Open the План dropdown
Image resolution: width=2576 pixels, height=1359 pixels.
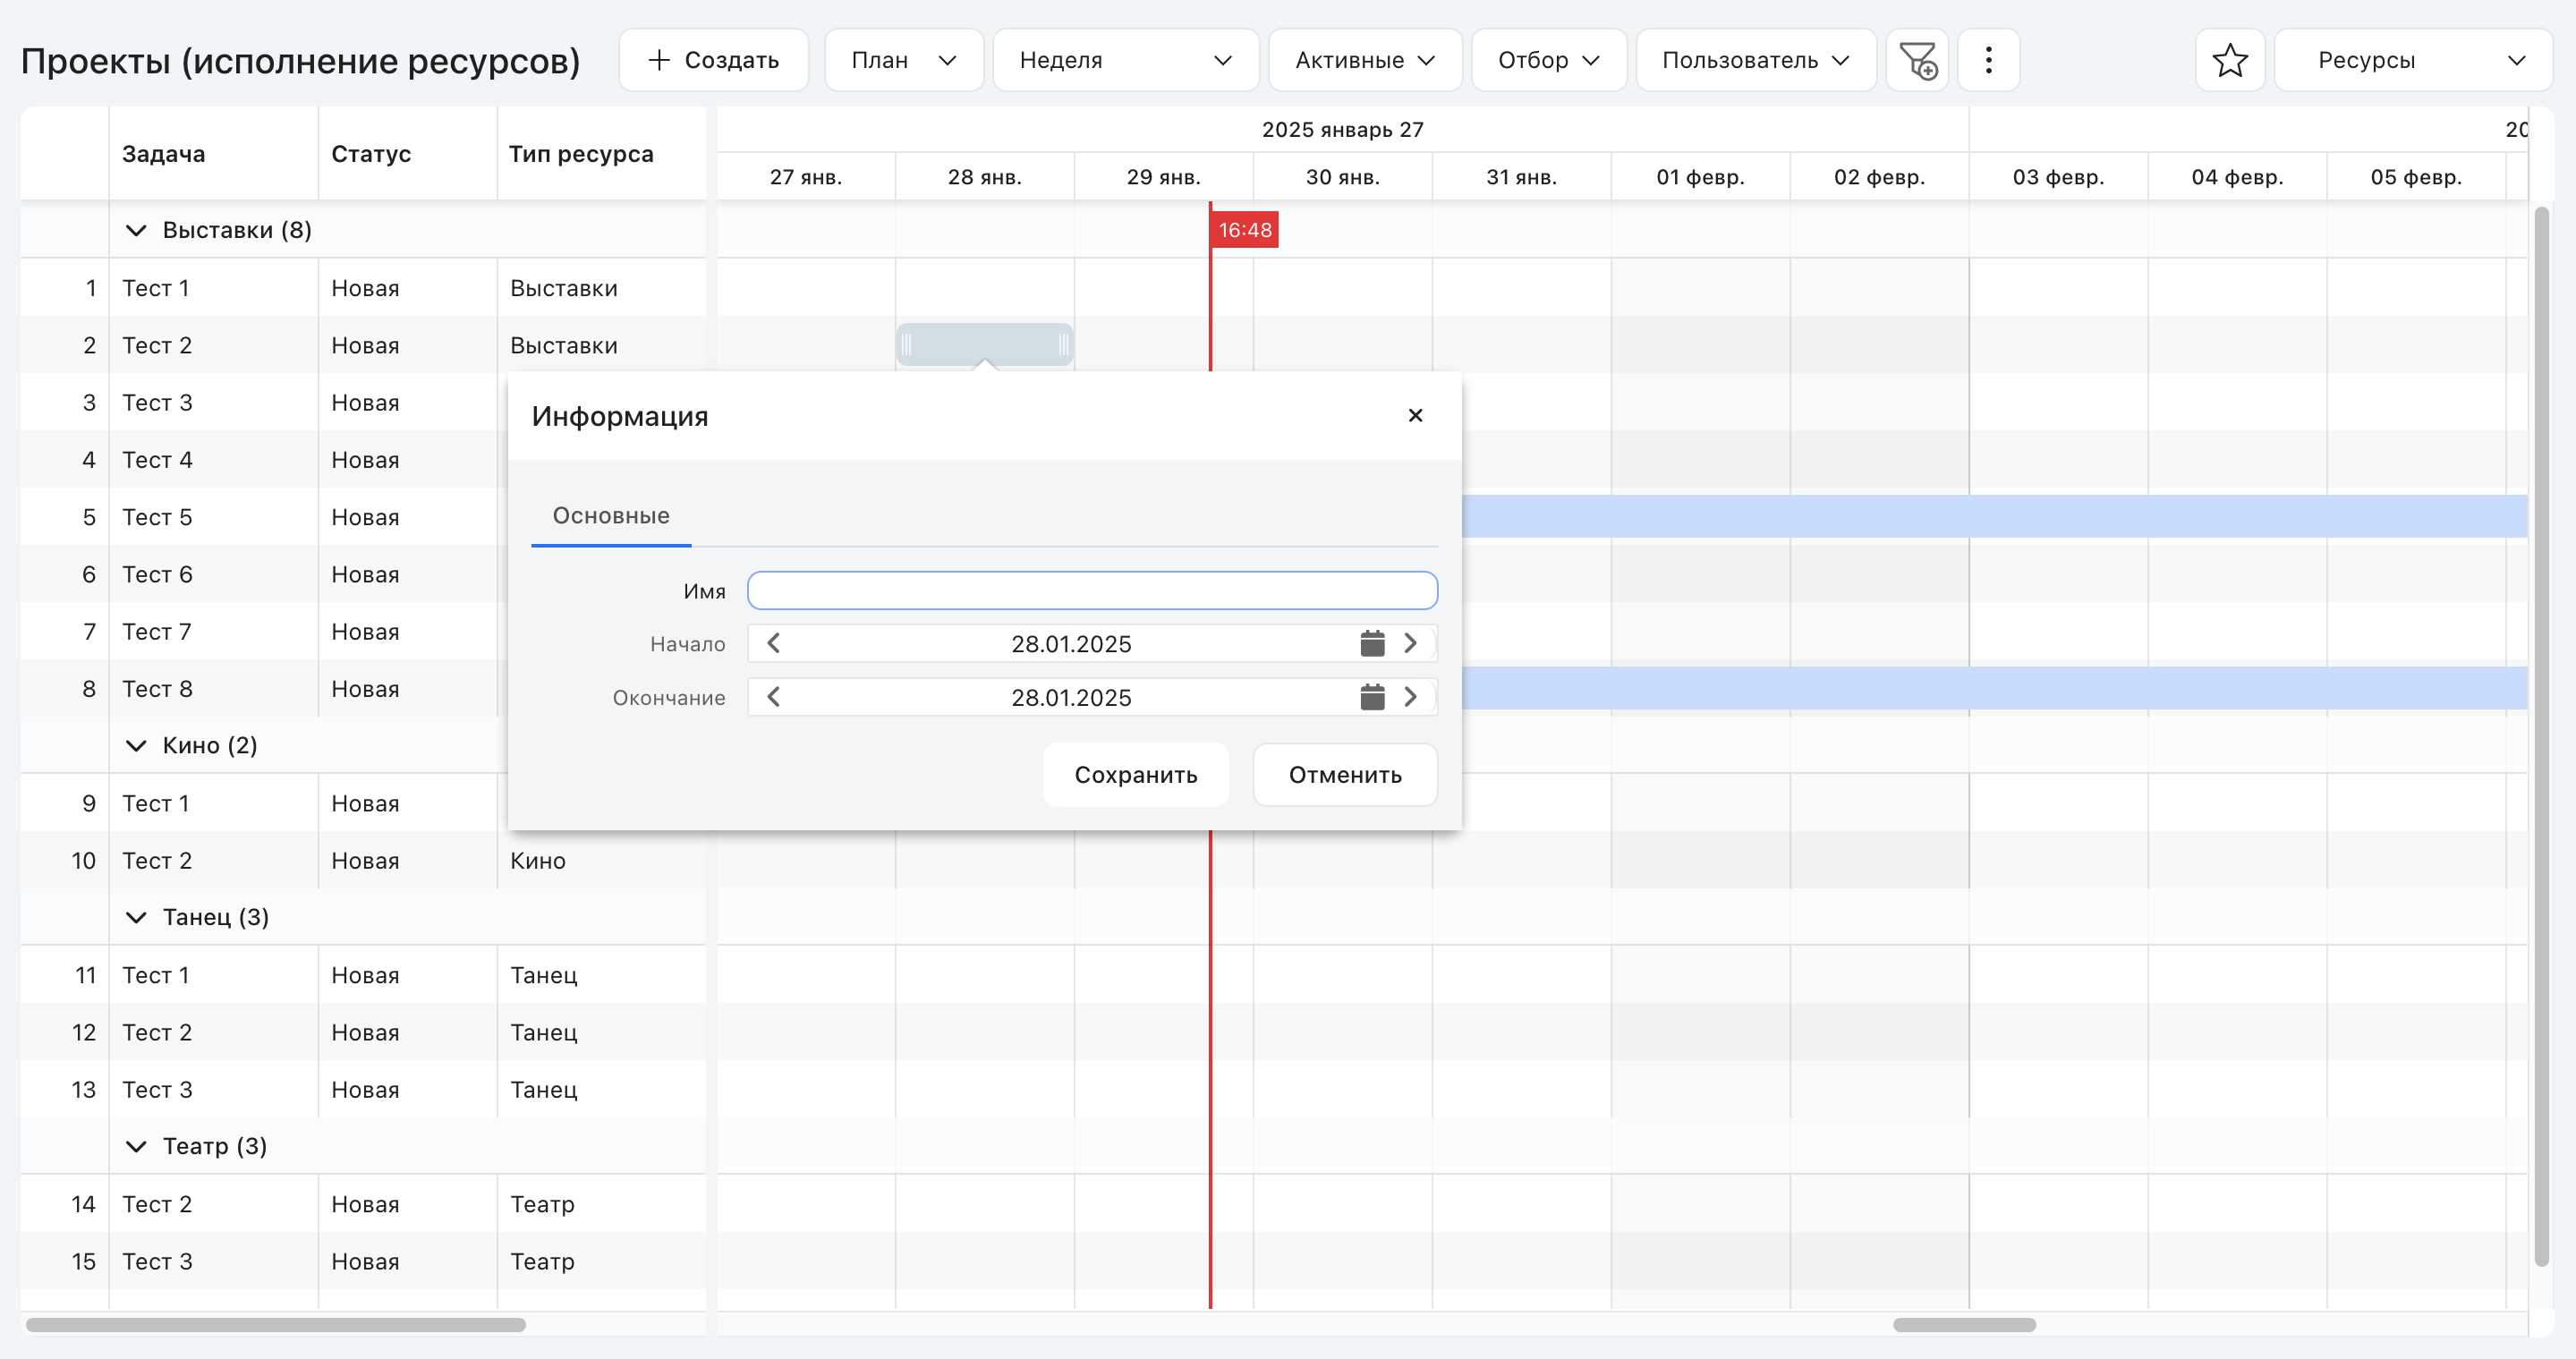click(904, 61)
